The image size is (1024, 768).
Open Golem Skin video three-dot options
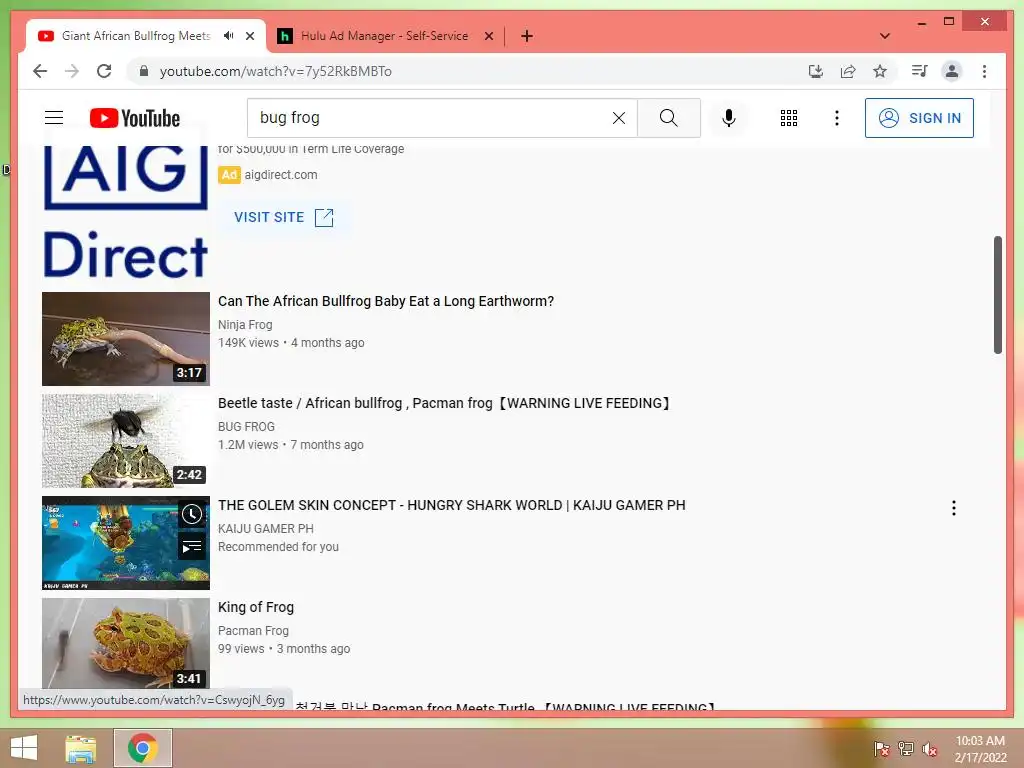pyautogui.click(x=953, y=508)
